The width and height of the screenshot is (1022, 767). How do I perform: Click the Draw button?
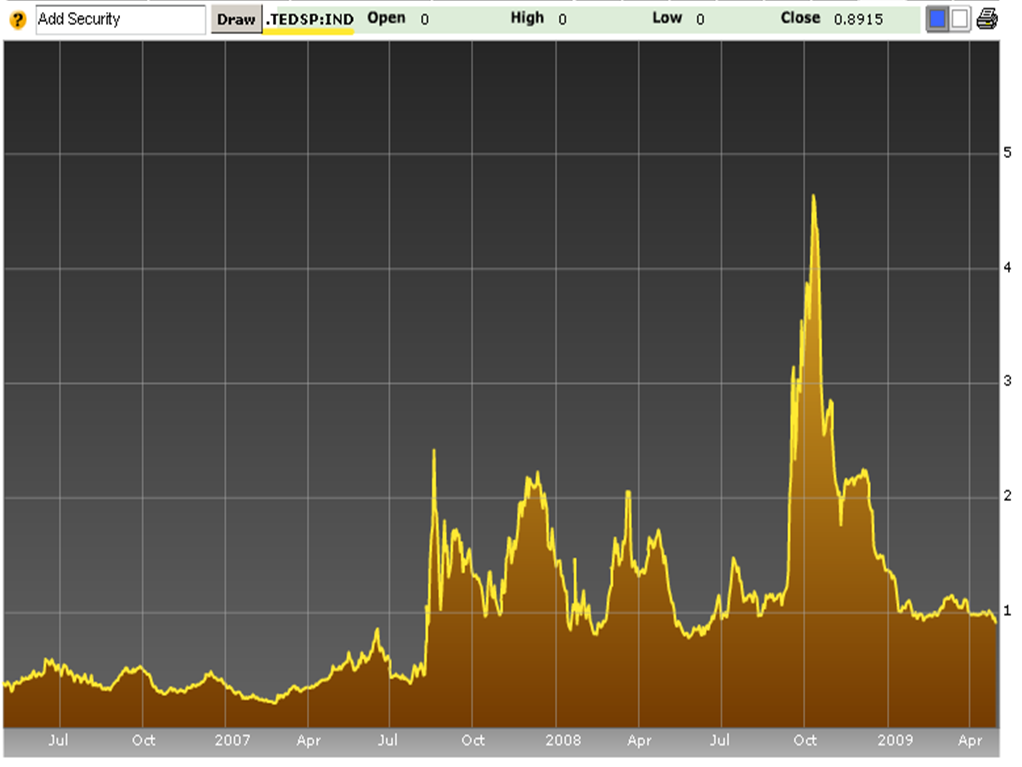(236, 20)
